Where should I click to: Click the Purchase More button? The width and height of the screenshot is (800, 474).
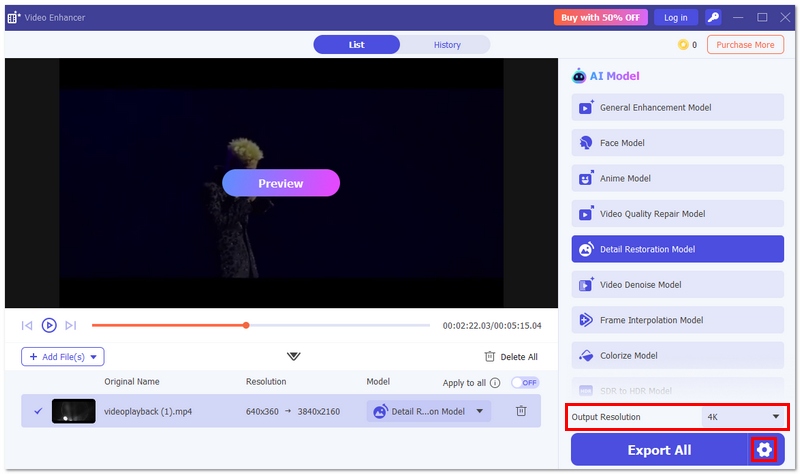click(745, 45)
